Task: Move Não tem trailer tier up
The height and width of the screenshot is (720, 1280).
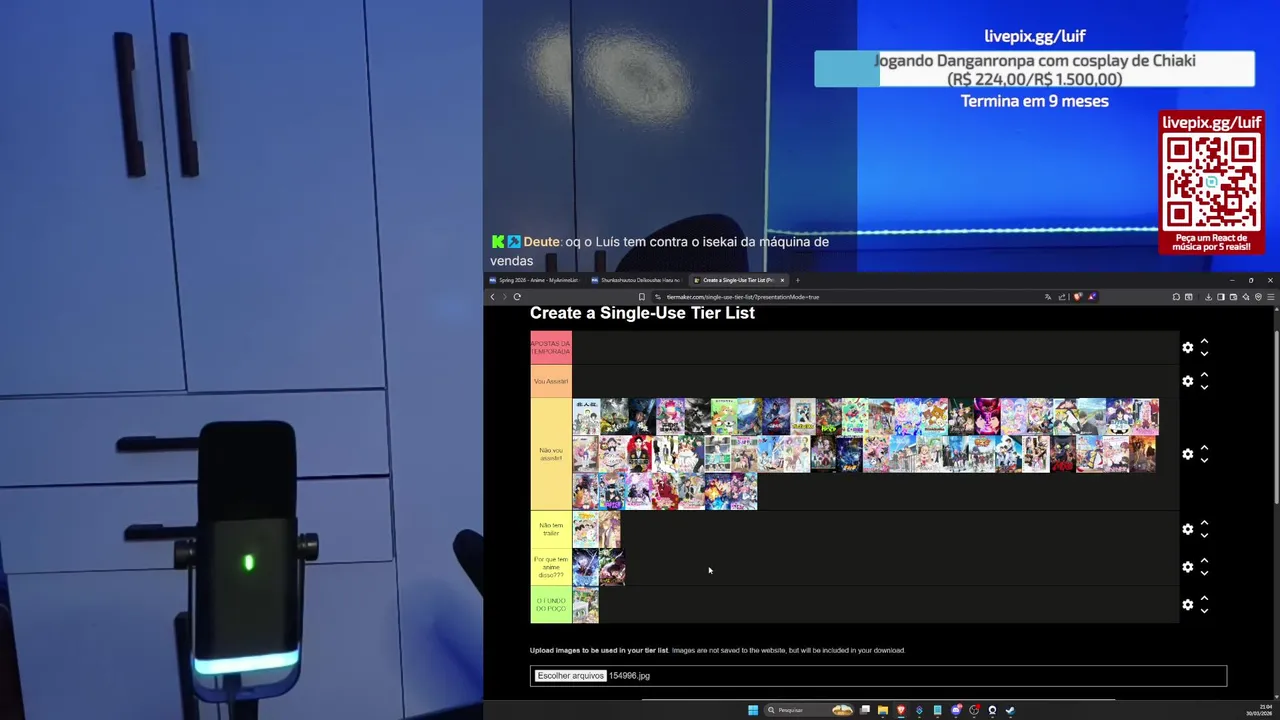Action: [x=1204, y=523]
